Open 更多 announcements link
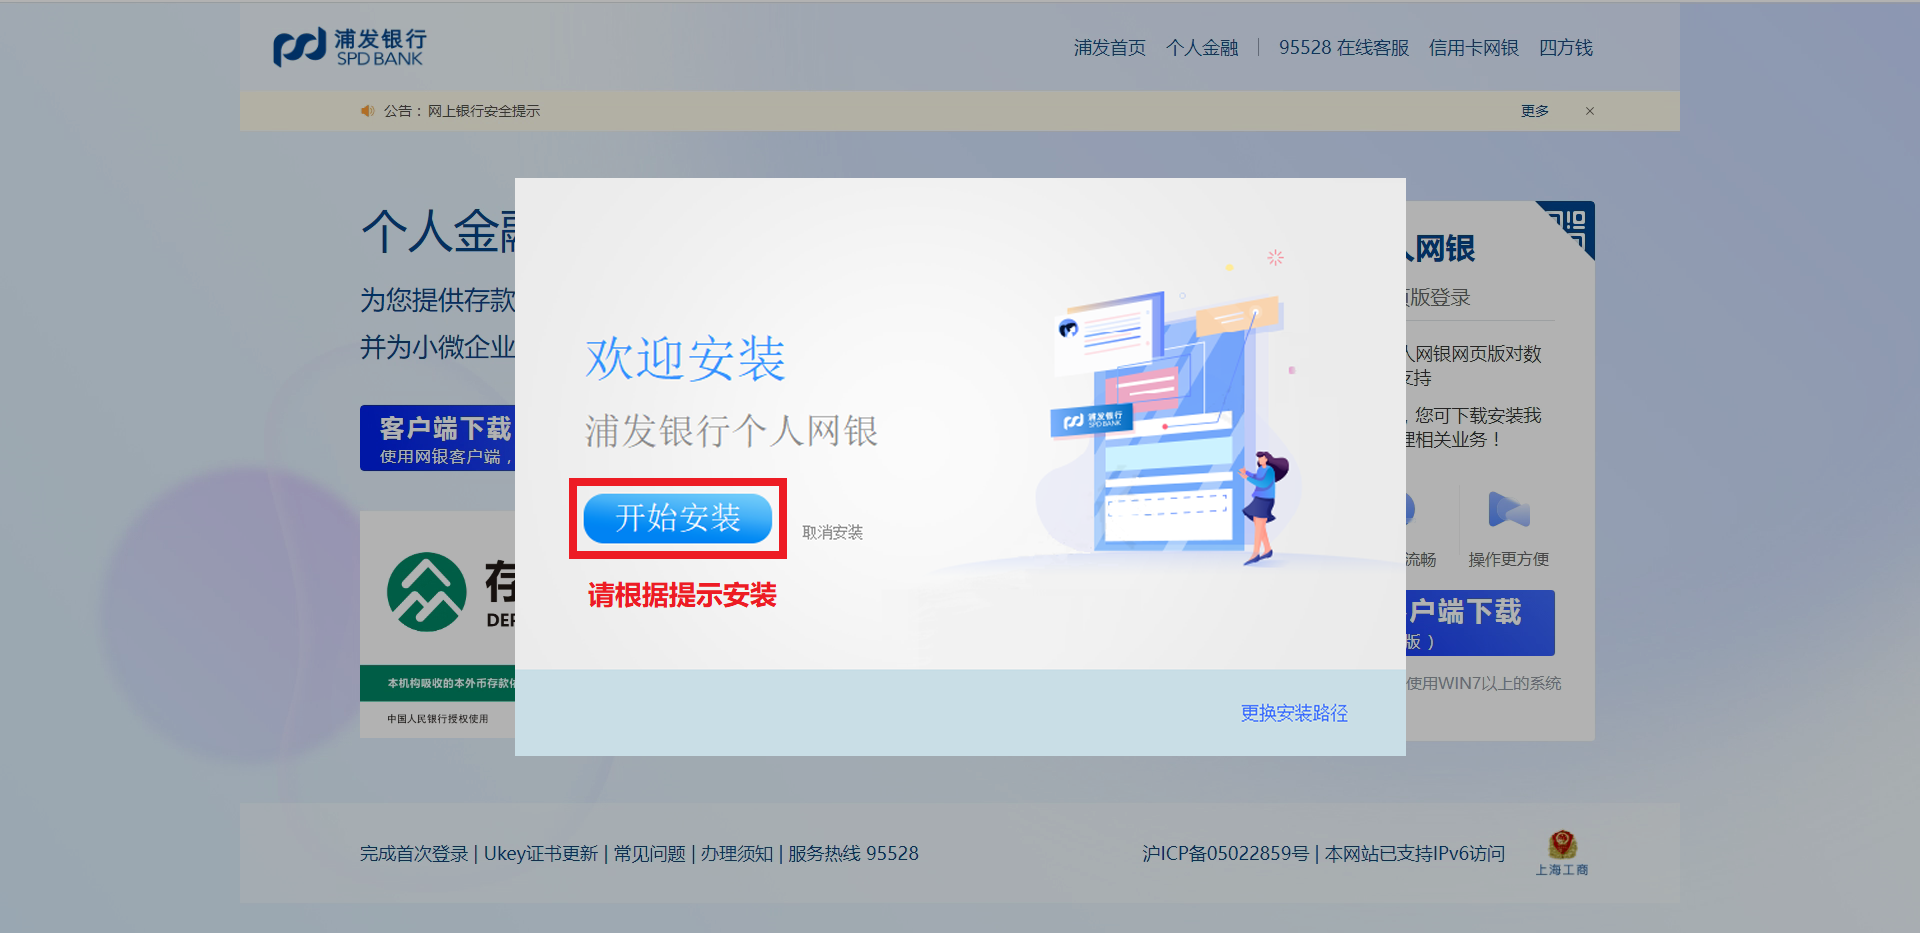The height and width of the screenshot is (933, 1920). pyautogui.click(x=1535, y=111)
